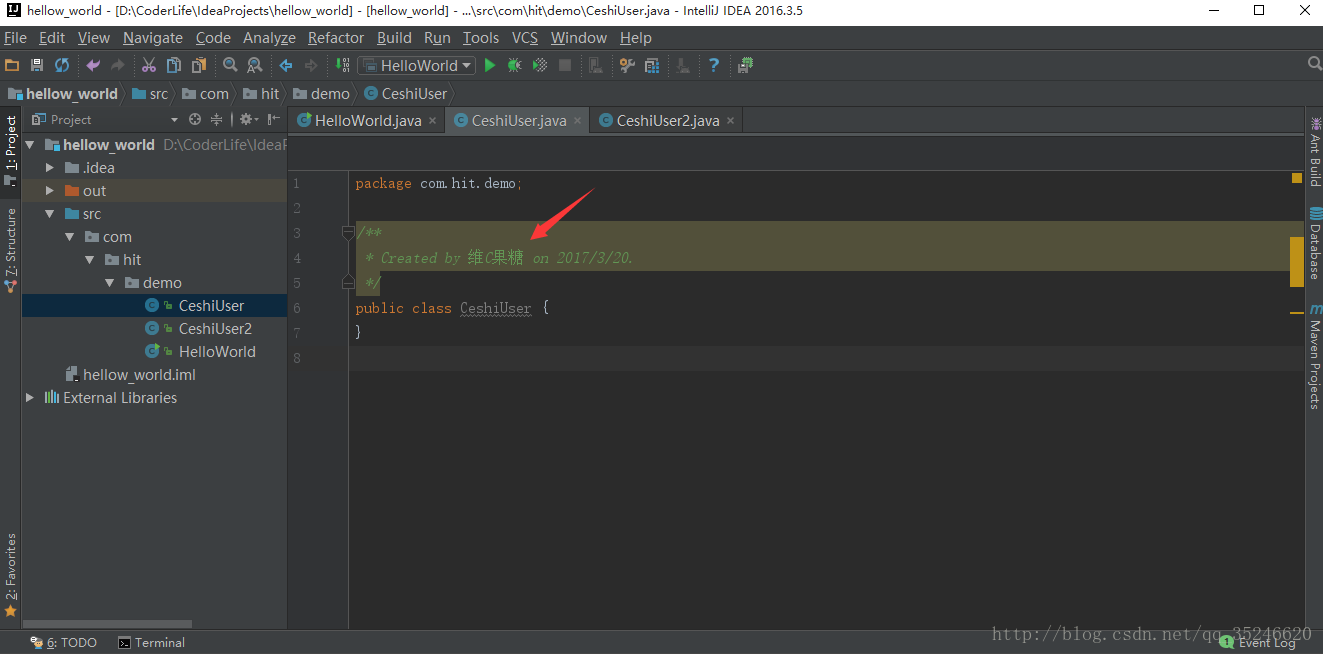The width and height of the screenshot is (1323, 654).
Task: Click the Synchronize refresh icon
Action: (62, 65)
